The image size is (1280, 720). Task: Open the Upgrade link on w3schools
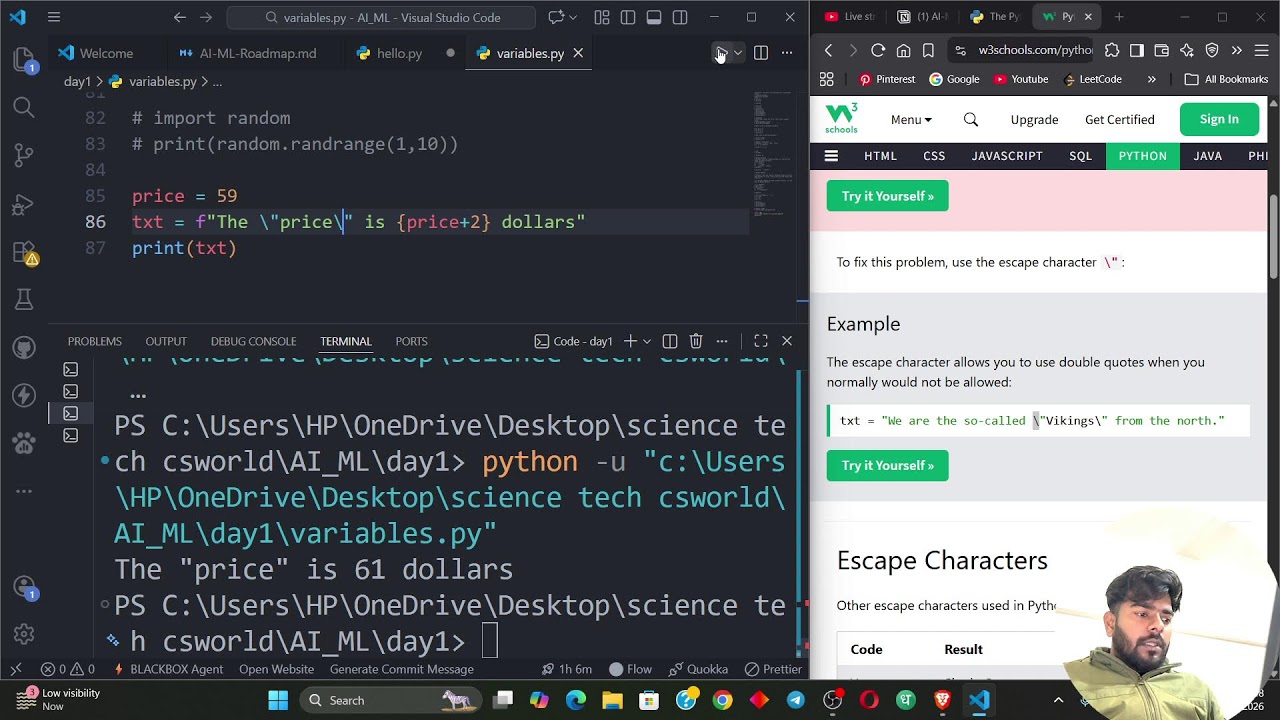(x=1034, y=119)
